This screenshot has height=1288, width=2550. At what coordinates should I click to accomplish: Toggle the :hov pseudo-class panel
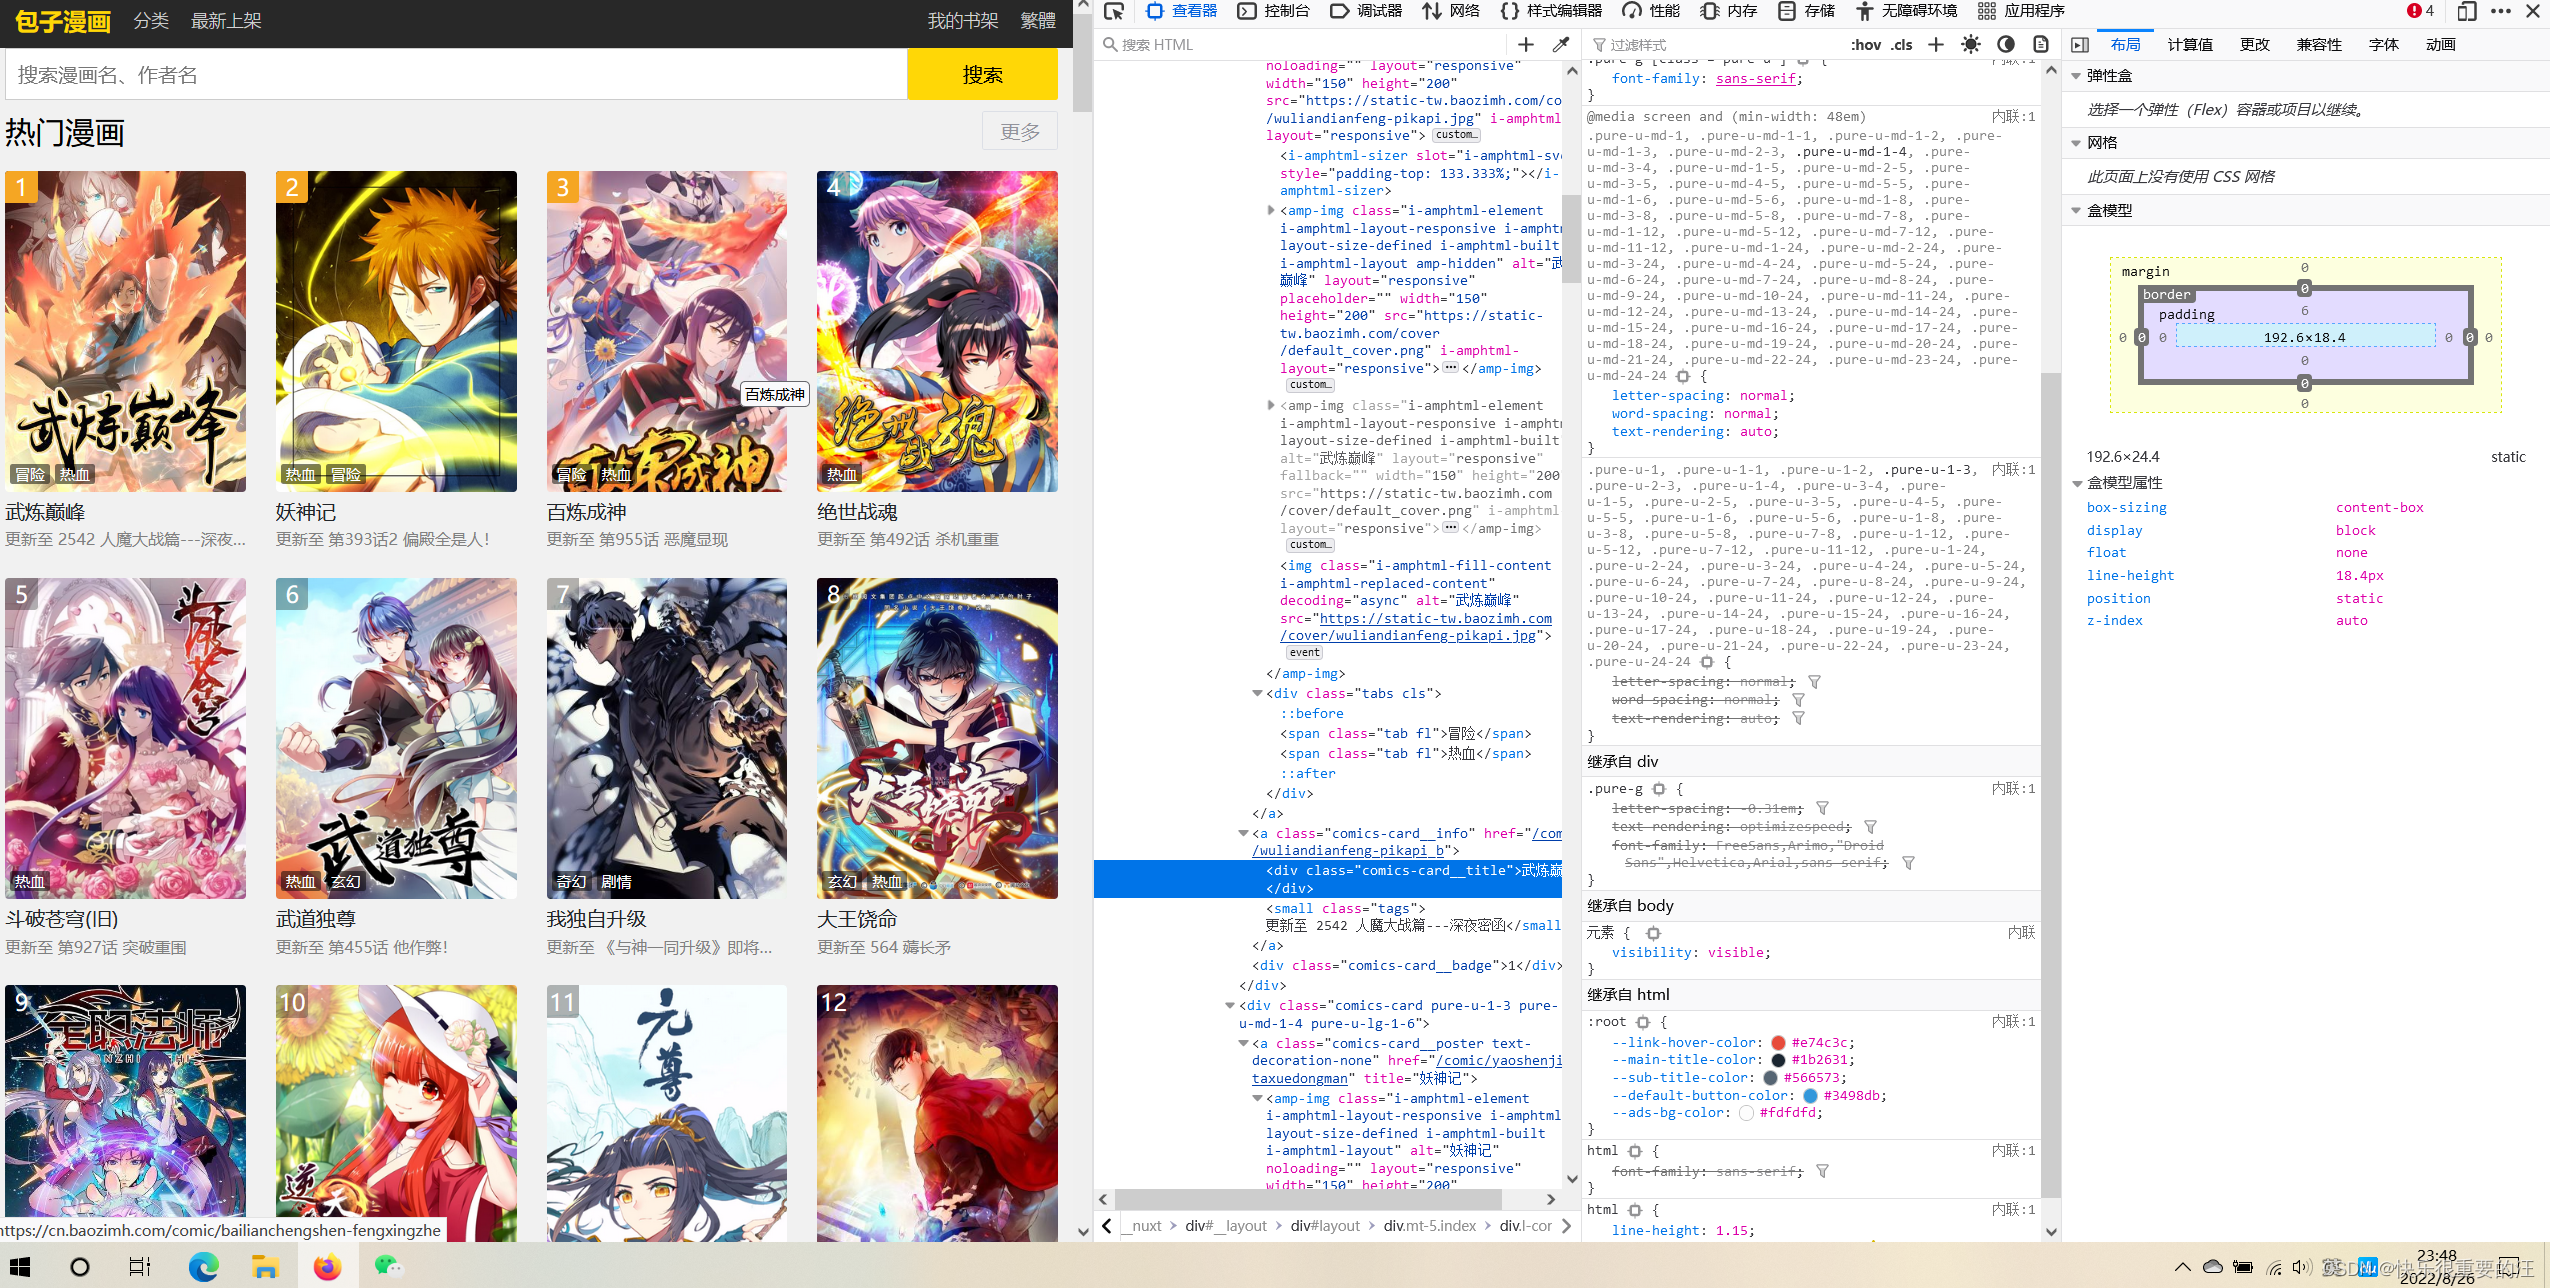pos(1865,44)
